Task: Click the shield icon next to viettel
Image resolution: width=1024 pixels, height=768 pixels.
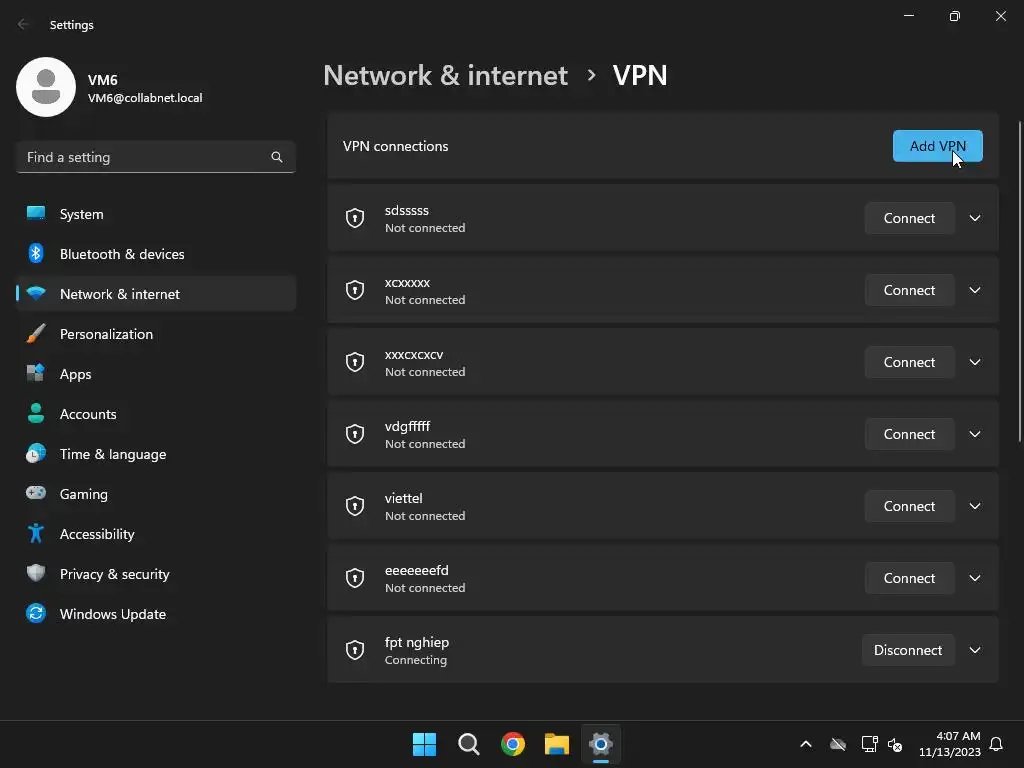Action: [355, 506]
